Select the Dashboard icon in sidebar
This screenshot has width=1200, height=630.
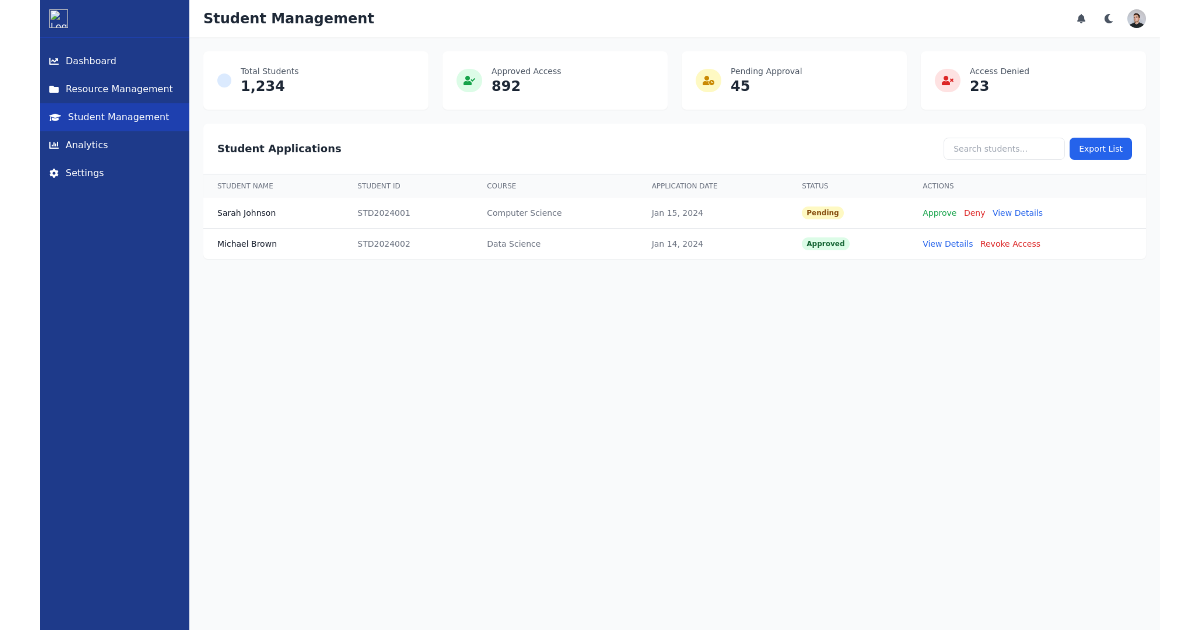pos(55,60)
